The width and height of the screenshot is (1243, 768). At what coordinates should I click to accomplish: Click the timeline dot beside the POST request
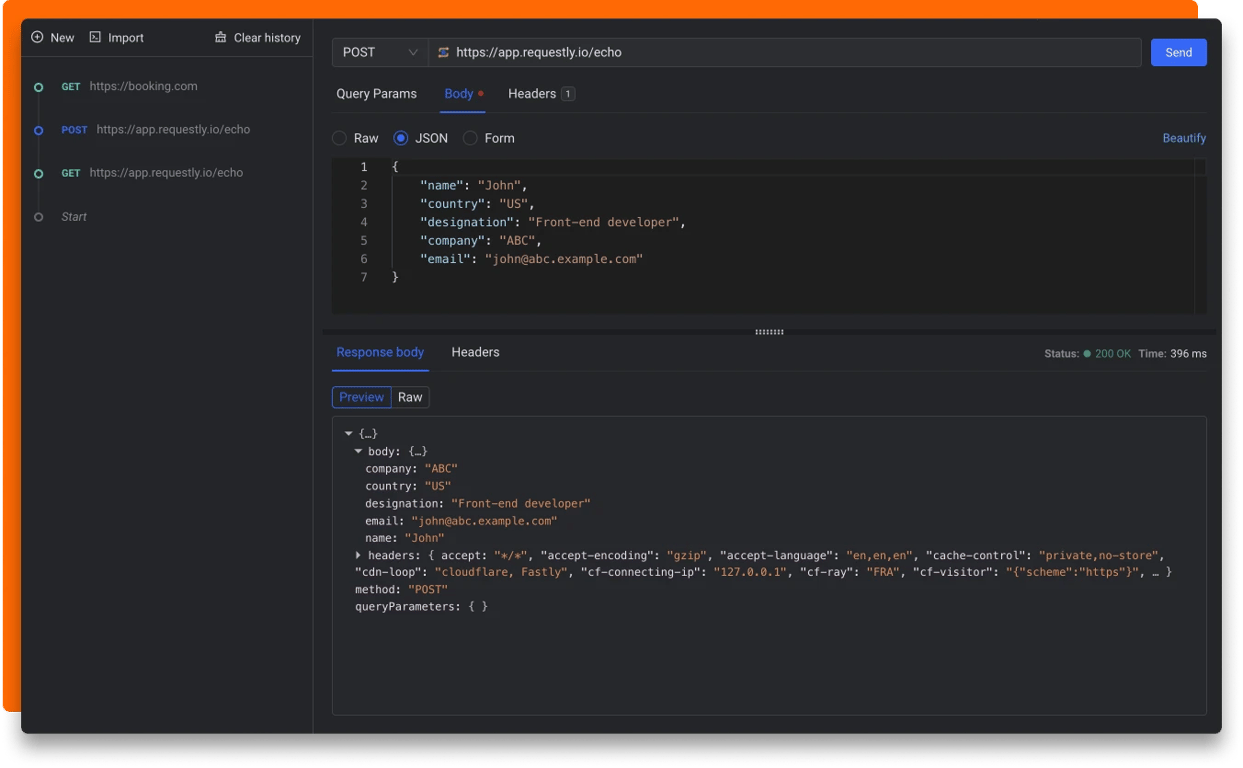click(x=39, y=130)
